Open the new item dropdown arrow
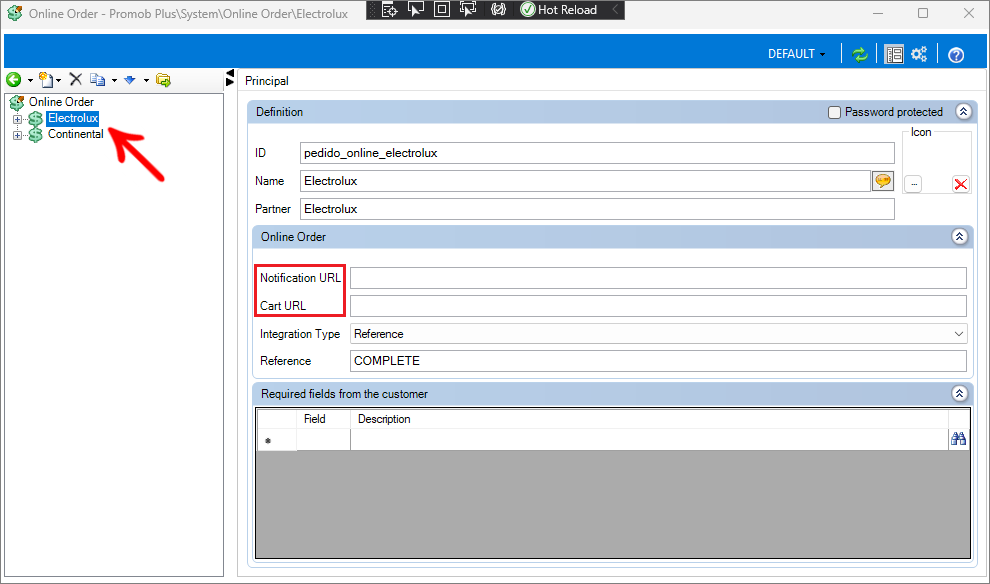The width and height of the screenshot is (990, 584). [59, 80]
